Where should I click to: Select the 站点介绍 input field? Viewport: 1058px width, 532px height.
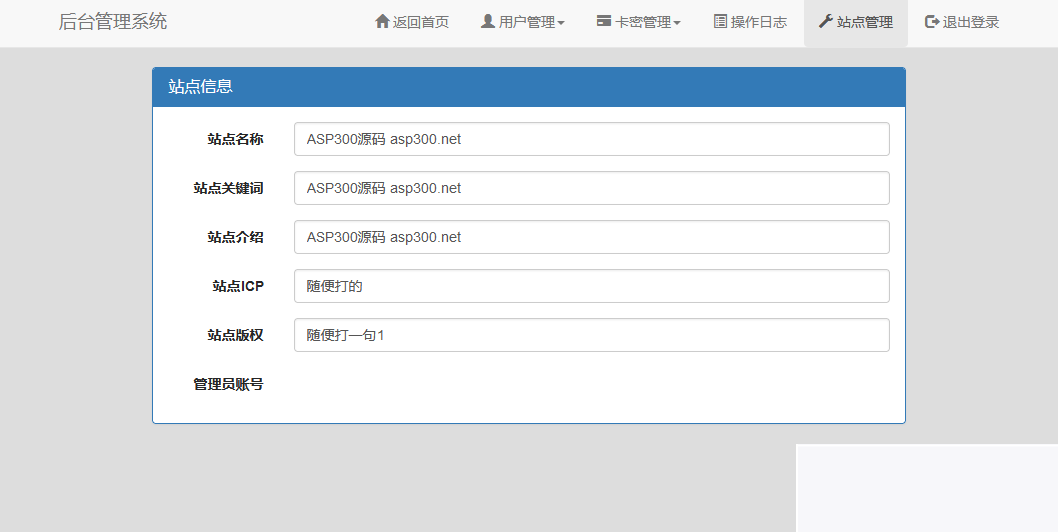591,237
